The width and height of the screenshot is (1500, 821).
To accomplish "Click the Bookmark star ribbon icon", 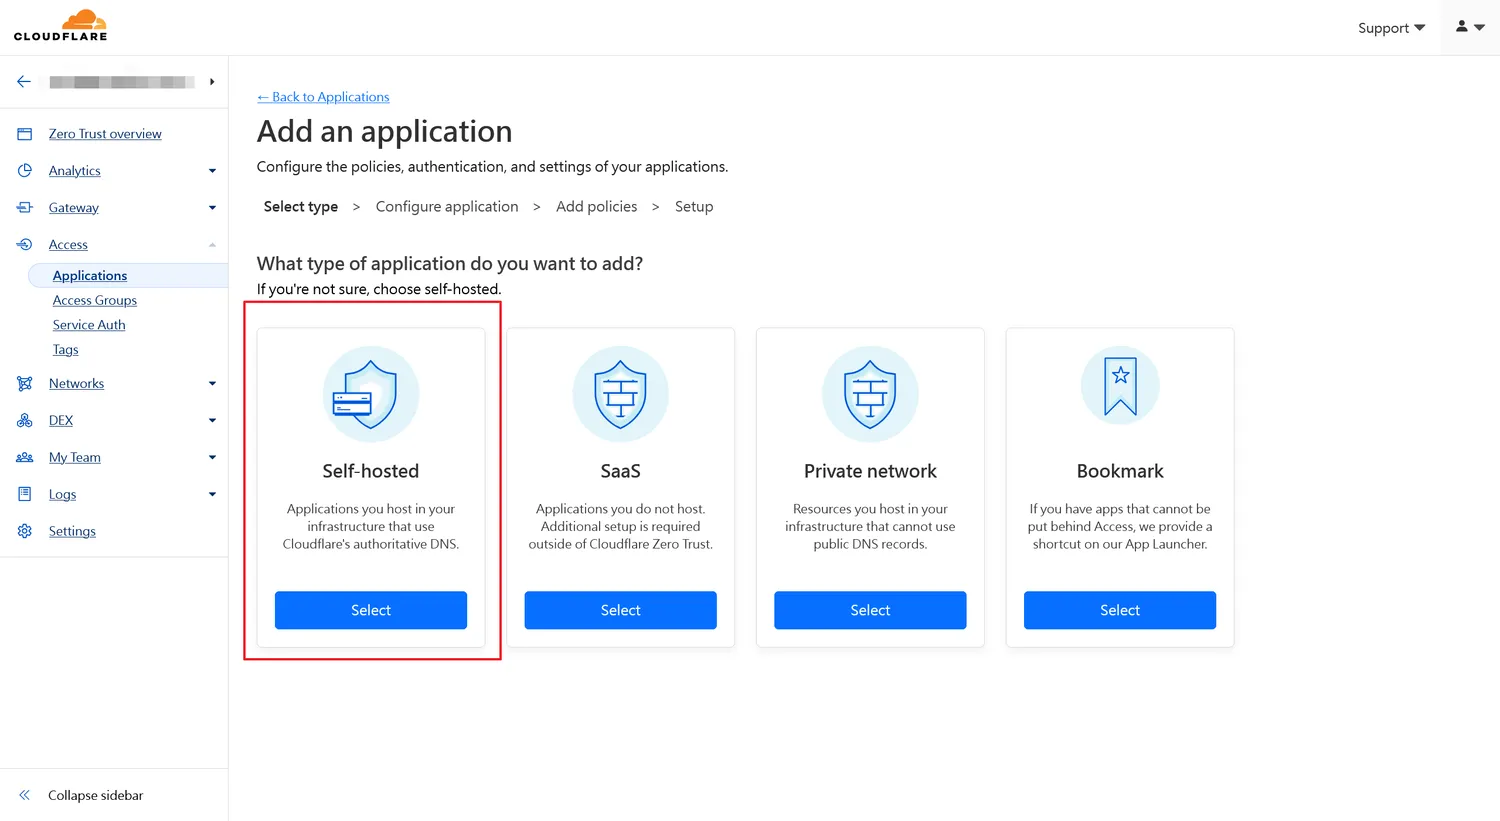I will (1120, 386).
